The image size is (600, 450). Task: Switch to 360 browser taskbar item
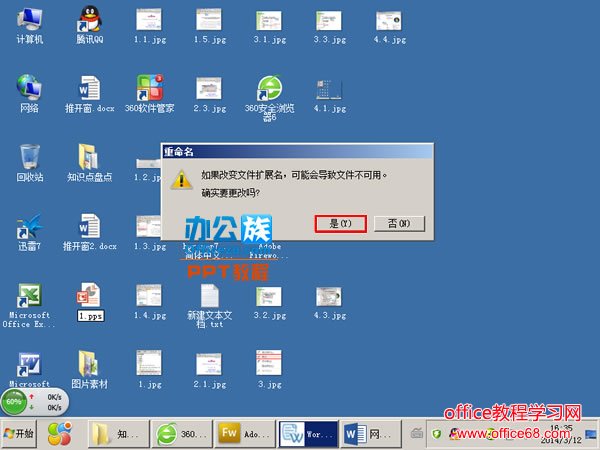pos(181,434)
